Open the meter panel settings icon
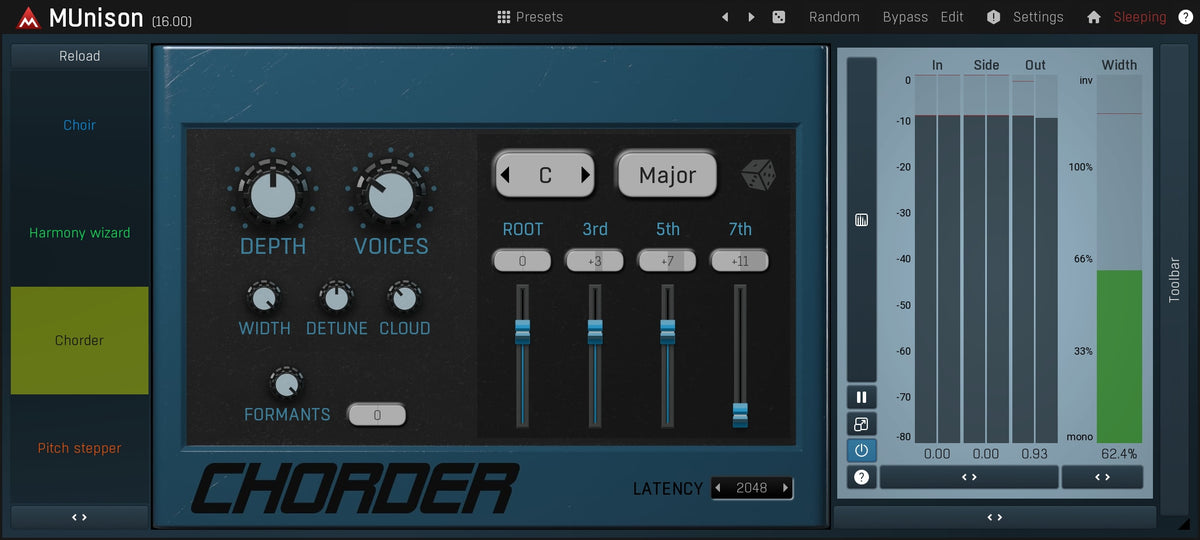This screenshot has height=540, width=1200. [862, 220]
